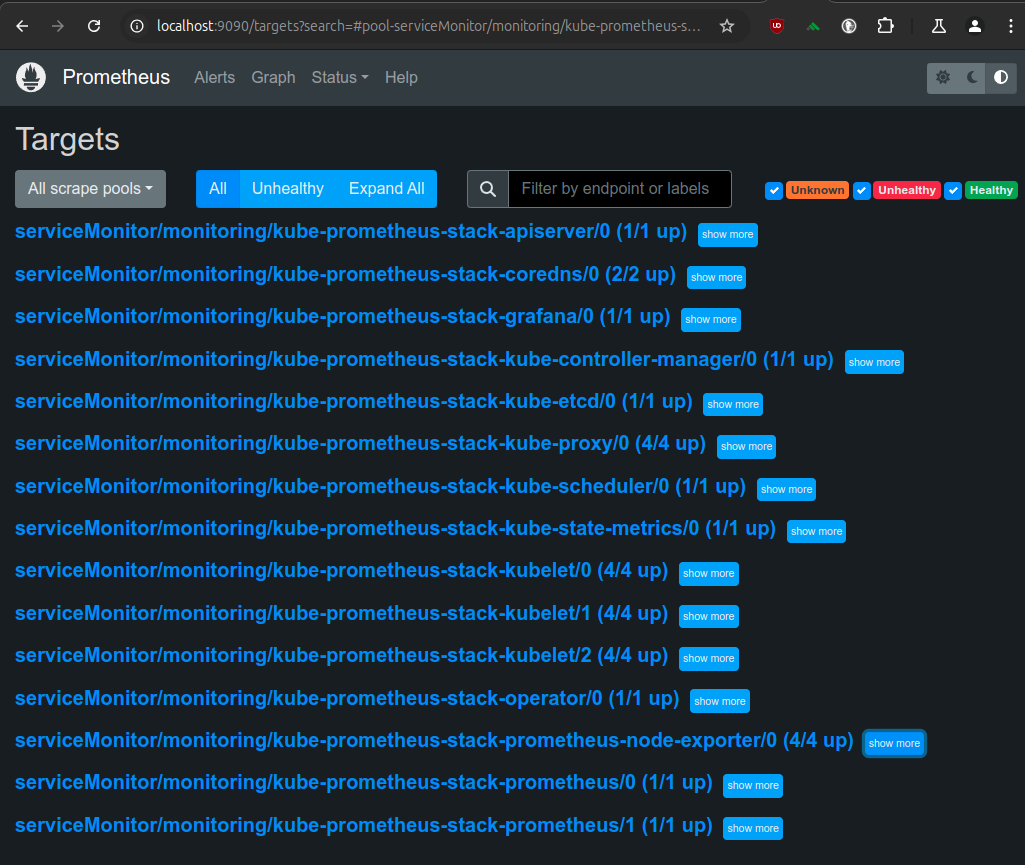The image size is (1025, 865).
Task: Open the kube-state-metrics/0 scrape pool link
Action: 395,528
